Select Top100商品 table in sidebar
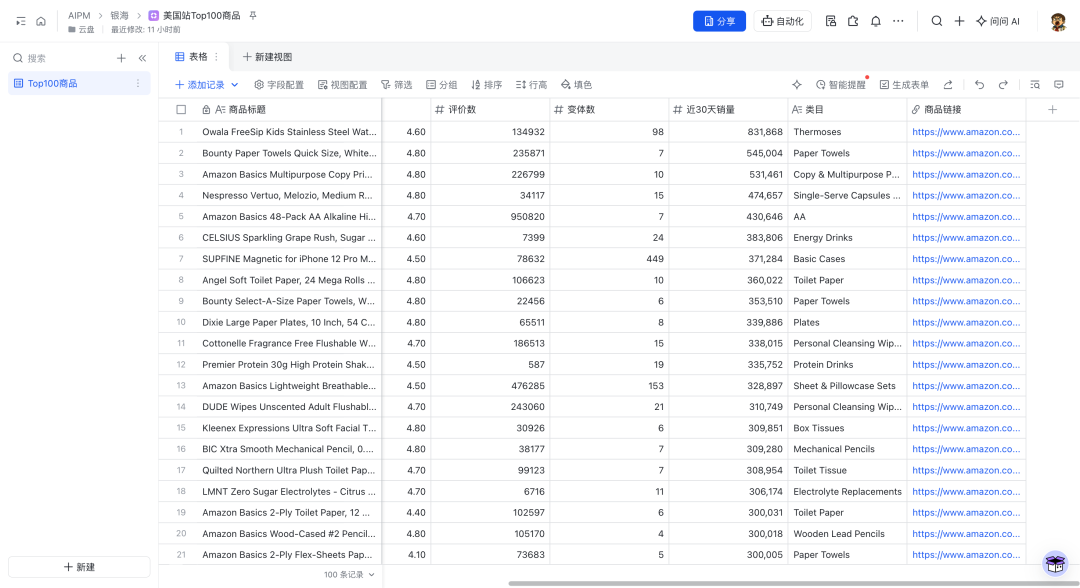Image resolution: width=1080 pixels, height=588 pixels. (79, 83)
